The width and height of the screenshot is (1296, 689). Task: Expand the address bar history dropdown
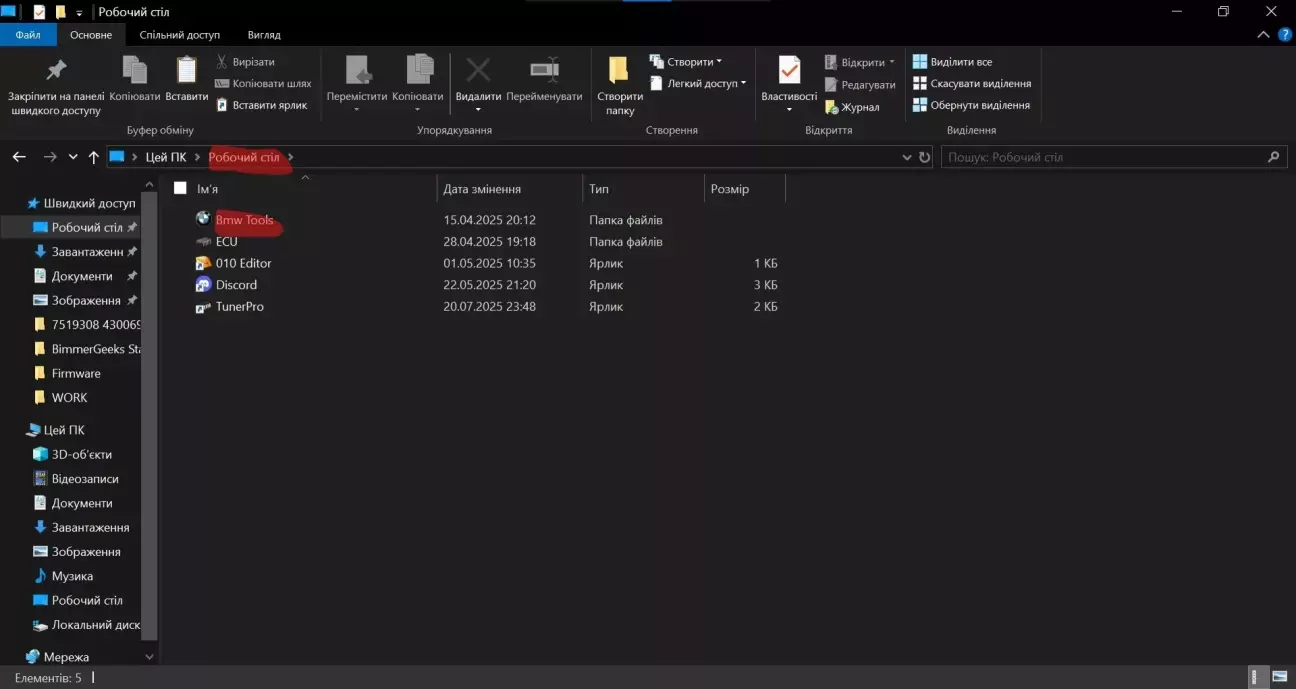(x=907, y=157)
